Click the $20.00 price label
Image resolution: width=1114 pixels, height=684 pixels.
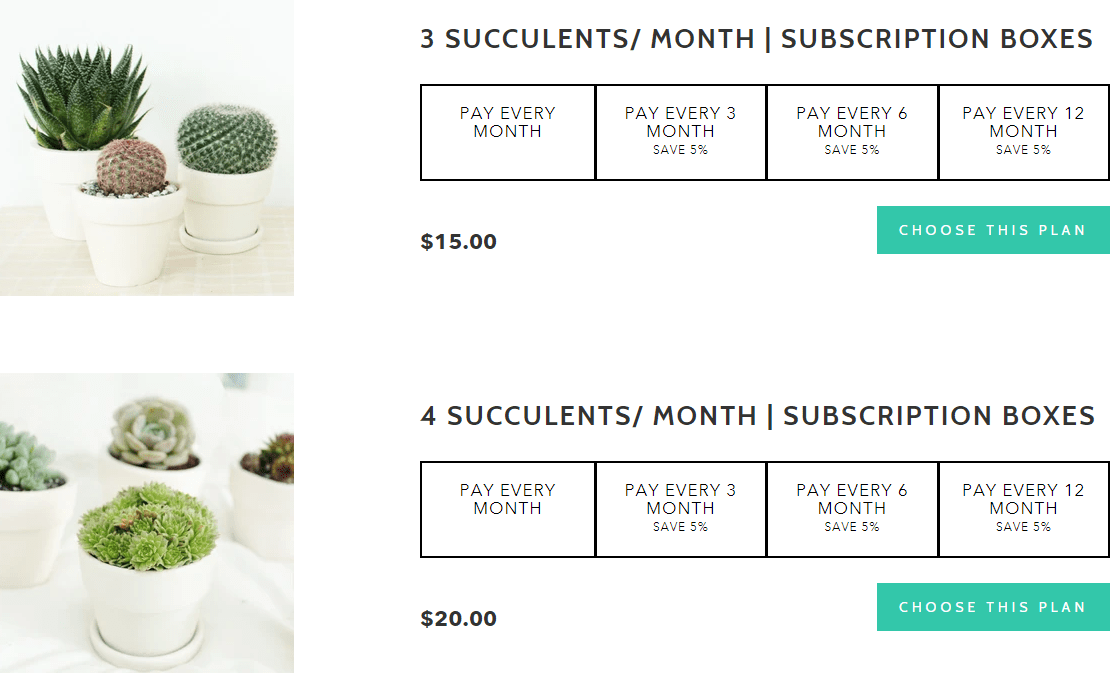pyautogui.click(x=459, y=619)
